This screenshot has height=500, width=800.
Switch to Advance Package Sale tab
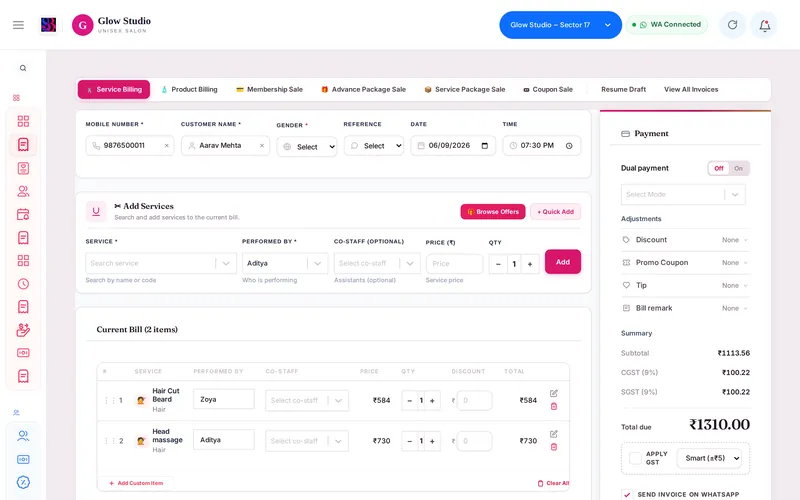[x=363, y=89]
